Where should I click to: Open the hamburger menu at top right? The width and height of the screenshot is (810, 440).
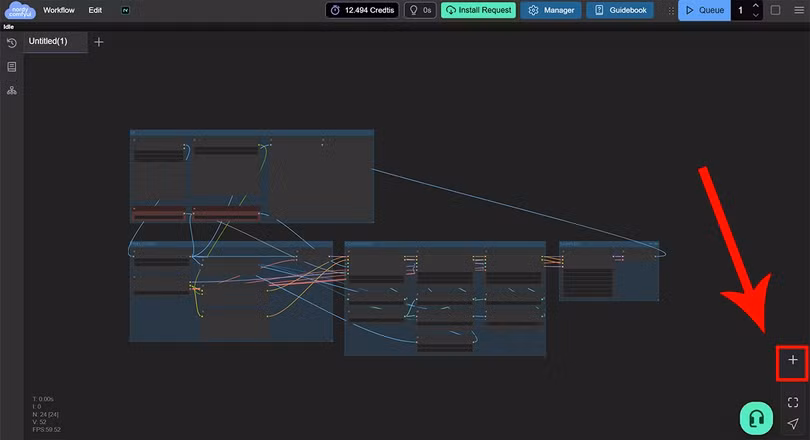click(x=797, y=10)
